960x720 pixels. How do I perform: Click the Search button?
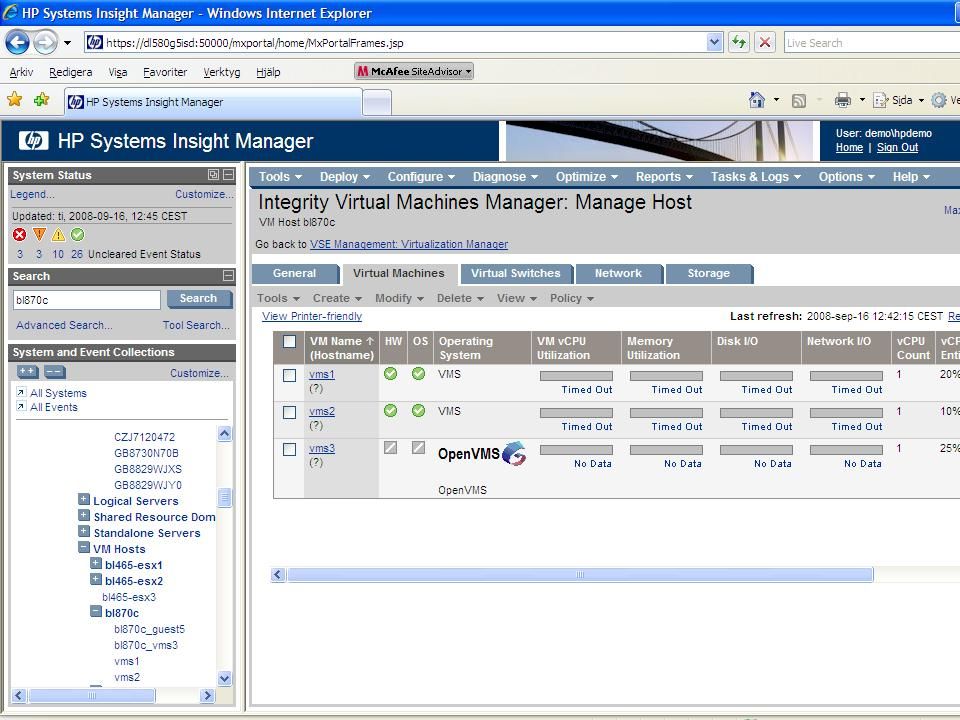pos(199,299)
